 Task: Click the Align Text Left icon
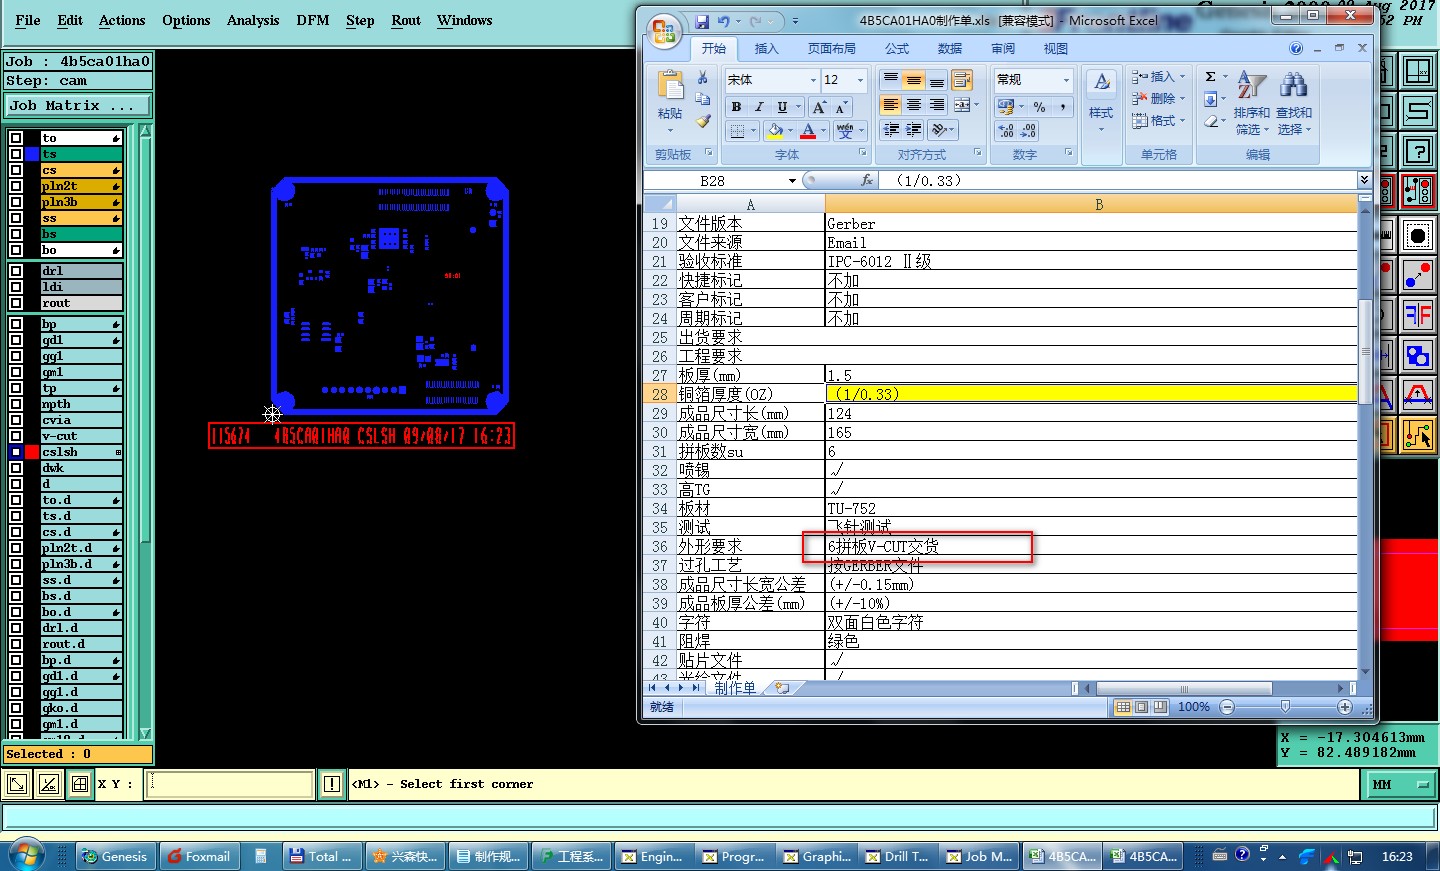click(x=890, y=105)
